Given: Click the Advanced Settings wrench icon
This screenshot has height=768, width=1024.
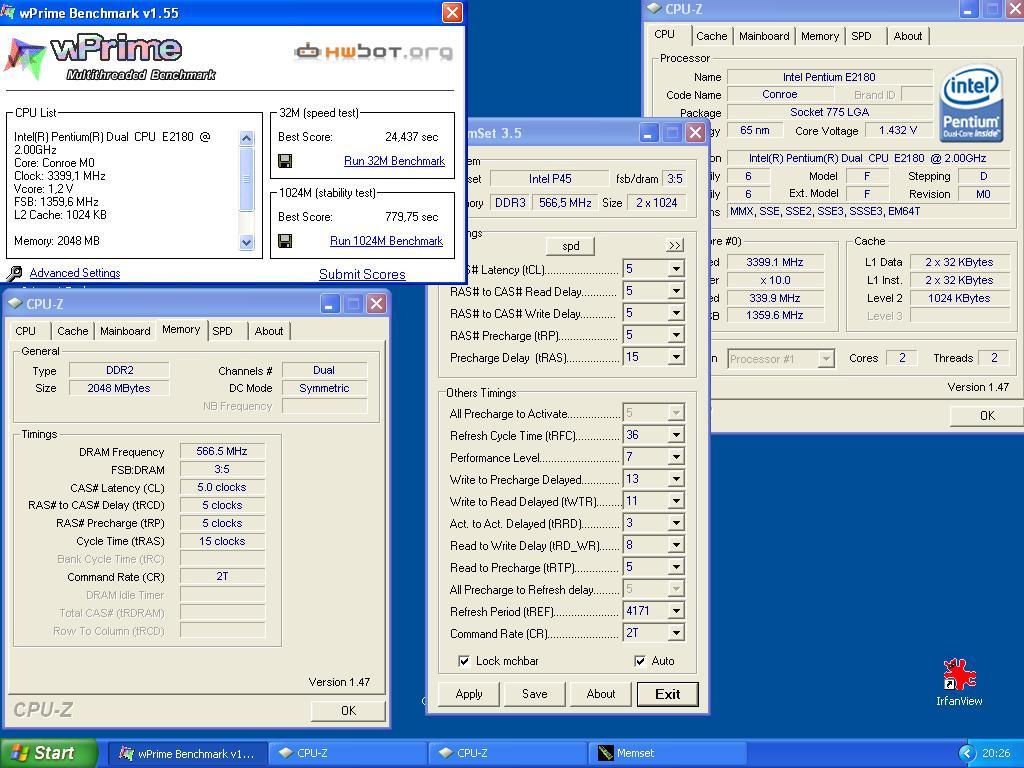Looking at the screenshot, I should [14, 273].
